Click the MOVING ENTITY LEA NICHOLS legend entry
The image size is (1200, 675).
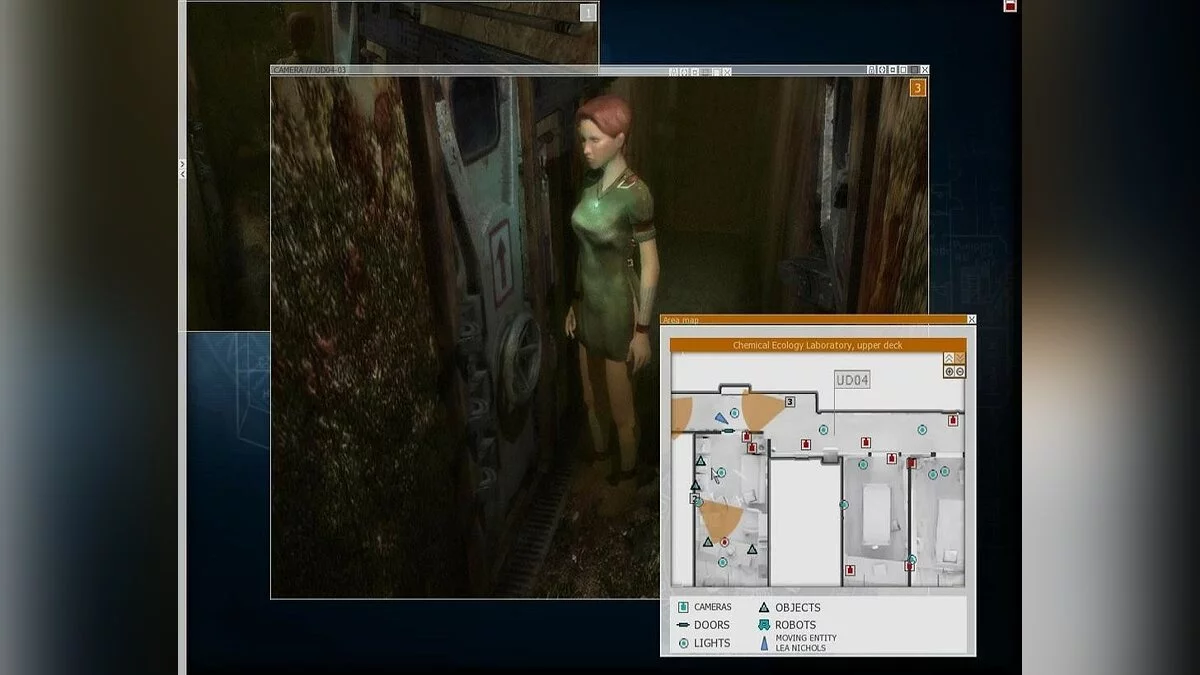point(797,643)
